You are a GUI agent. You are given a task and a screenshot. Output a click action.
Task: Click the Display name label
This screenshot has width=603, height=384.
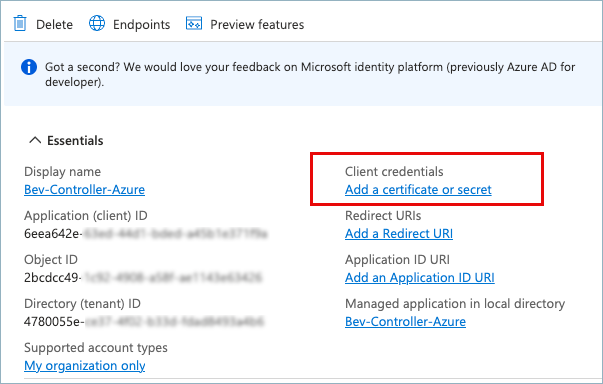pyautogui.click(x=62, y=171)
